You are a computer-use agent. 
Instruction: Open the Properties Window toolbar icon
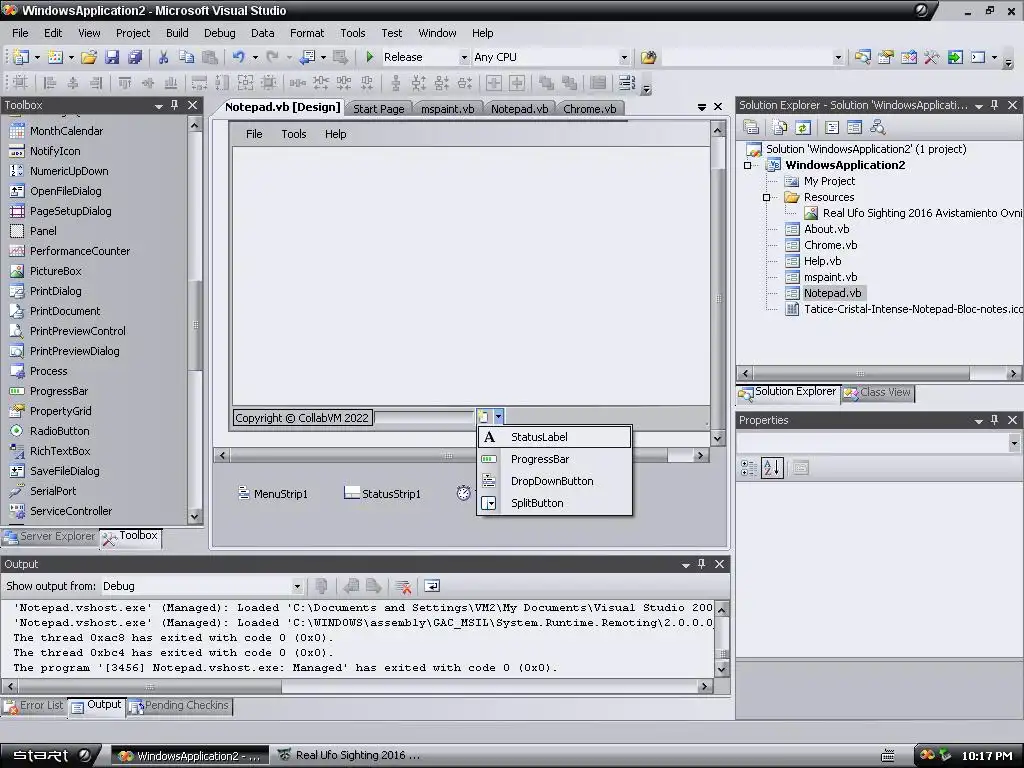[x=886, y=57]
